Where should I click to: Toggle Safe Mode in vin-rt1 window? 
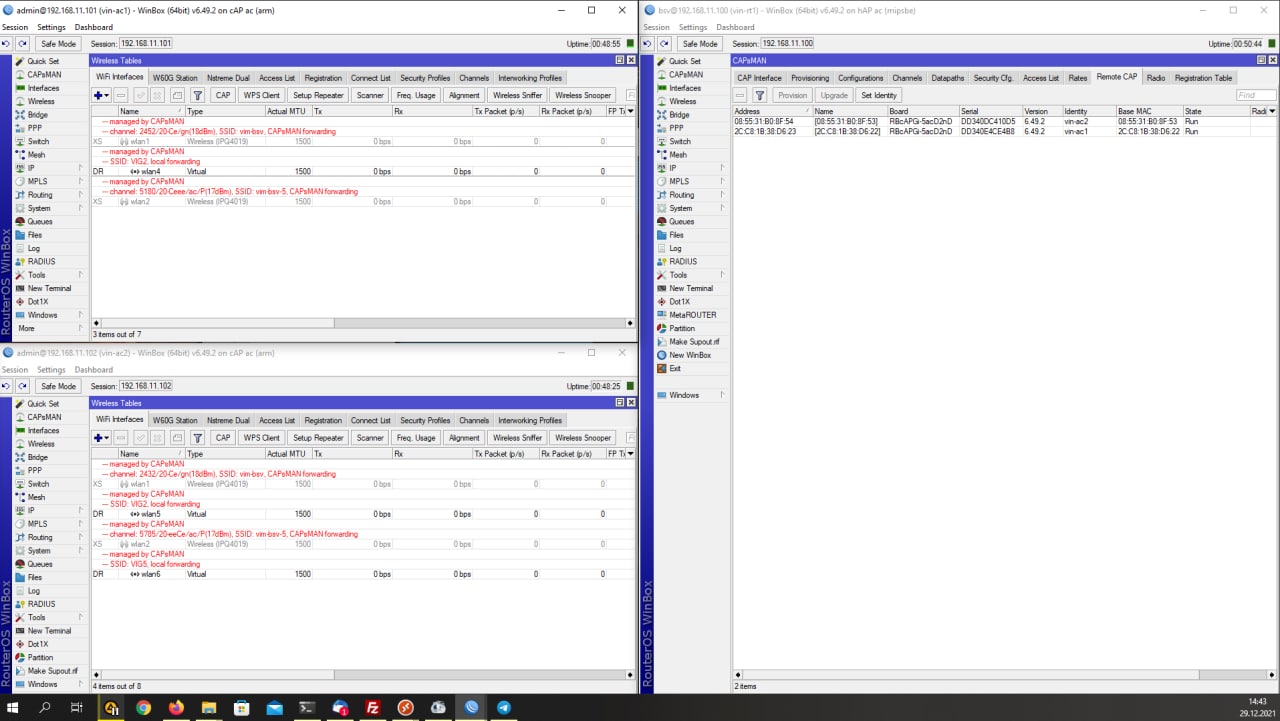[x=700, y=44]
